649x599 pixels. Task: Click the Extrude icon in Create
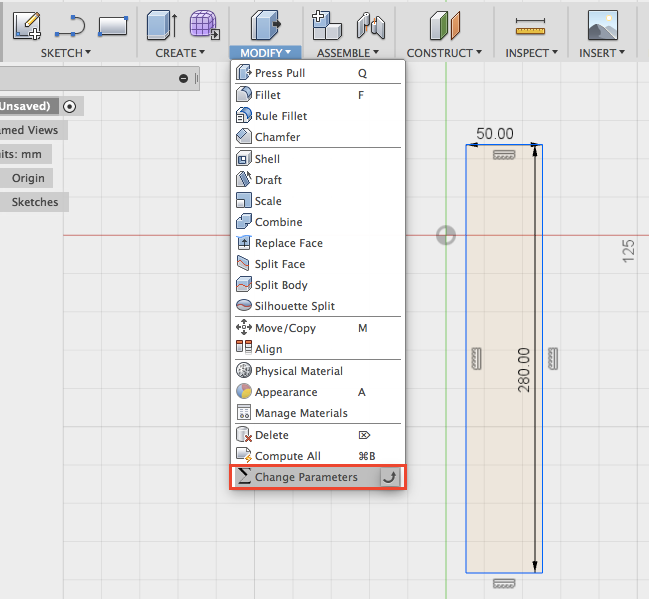[162, 26]
